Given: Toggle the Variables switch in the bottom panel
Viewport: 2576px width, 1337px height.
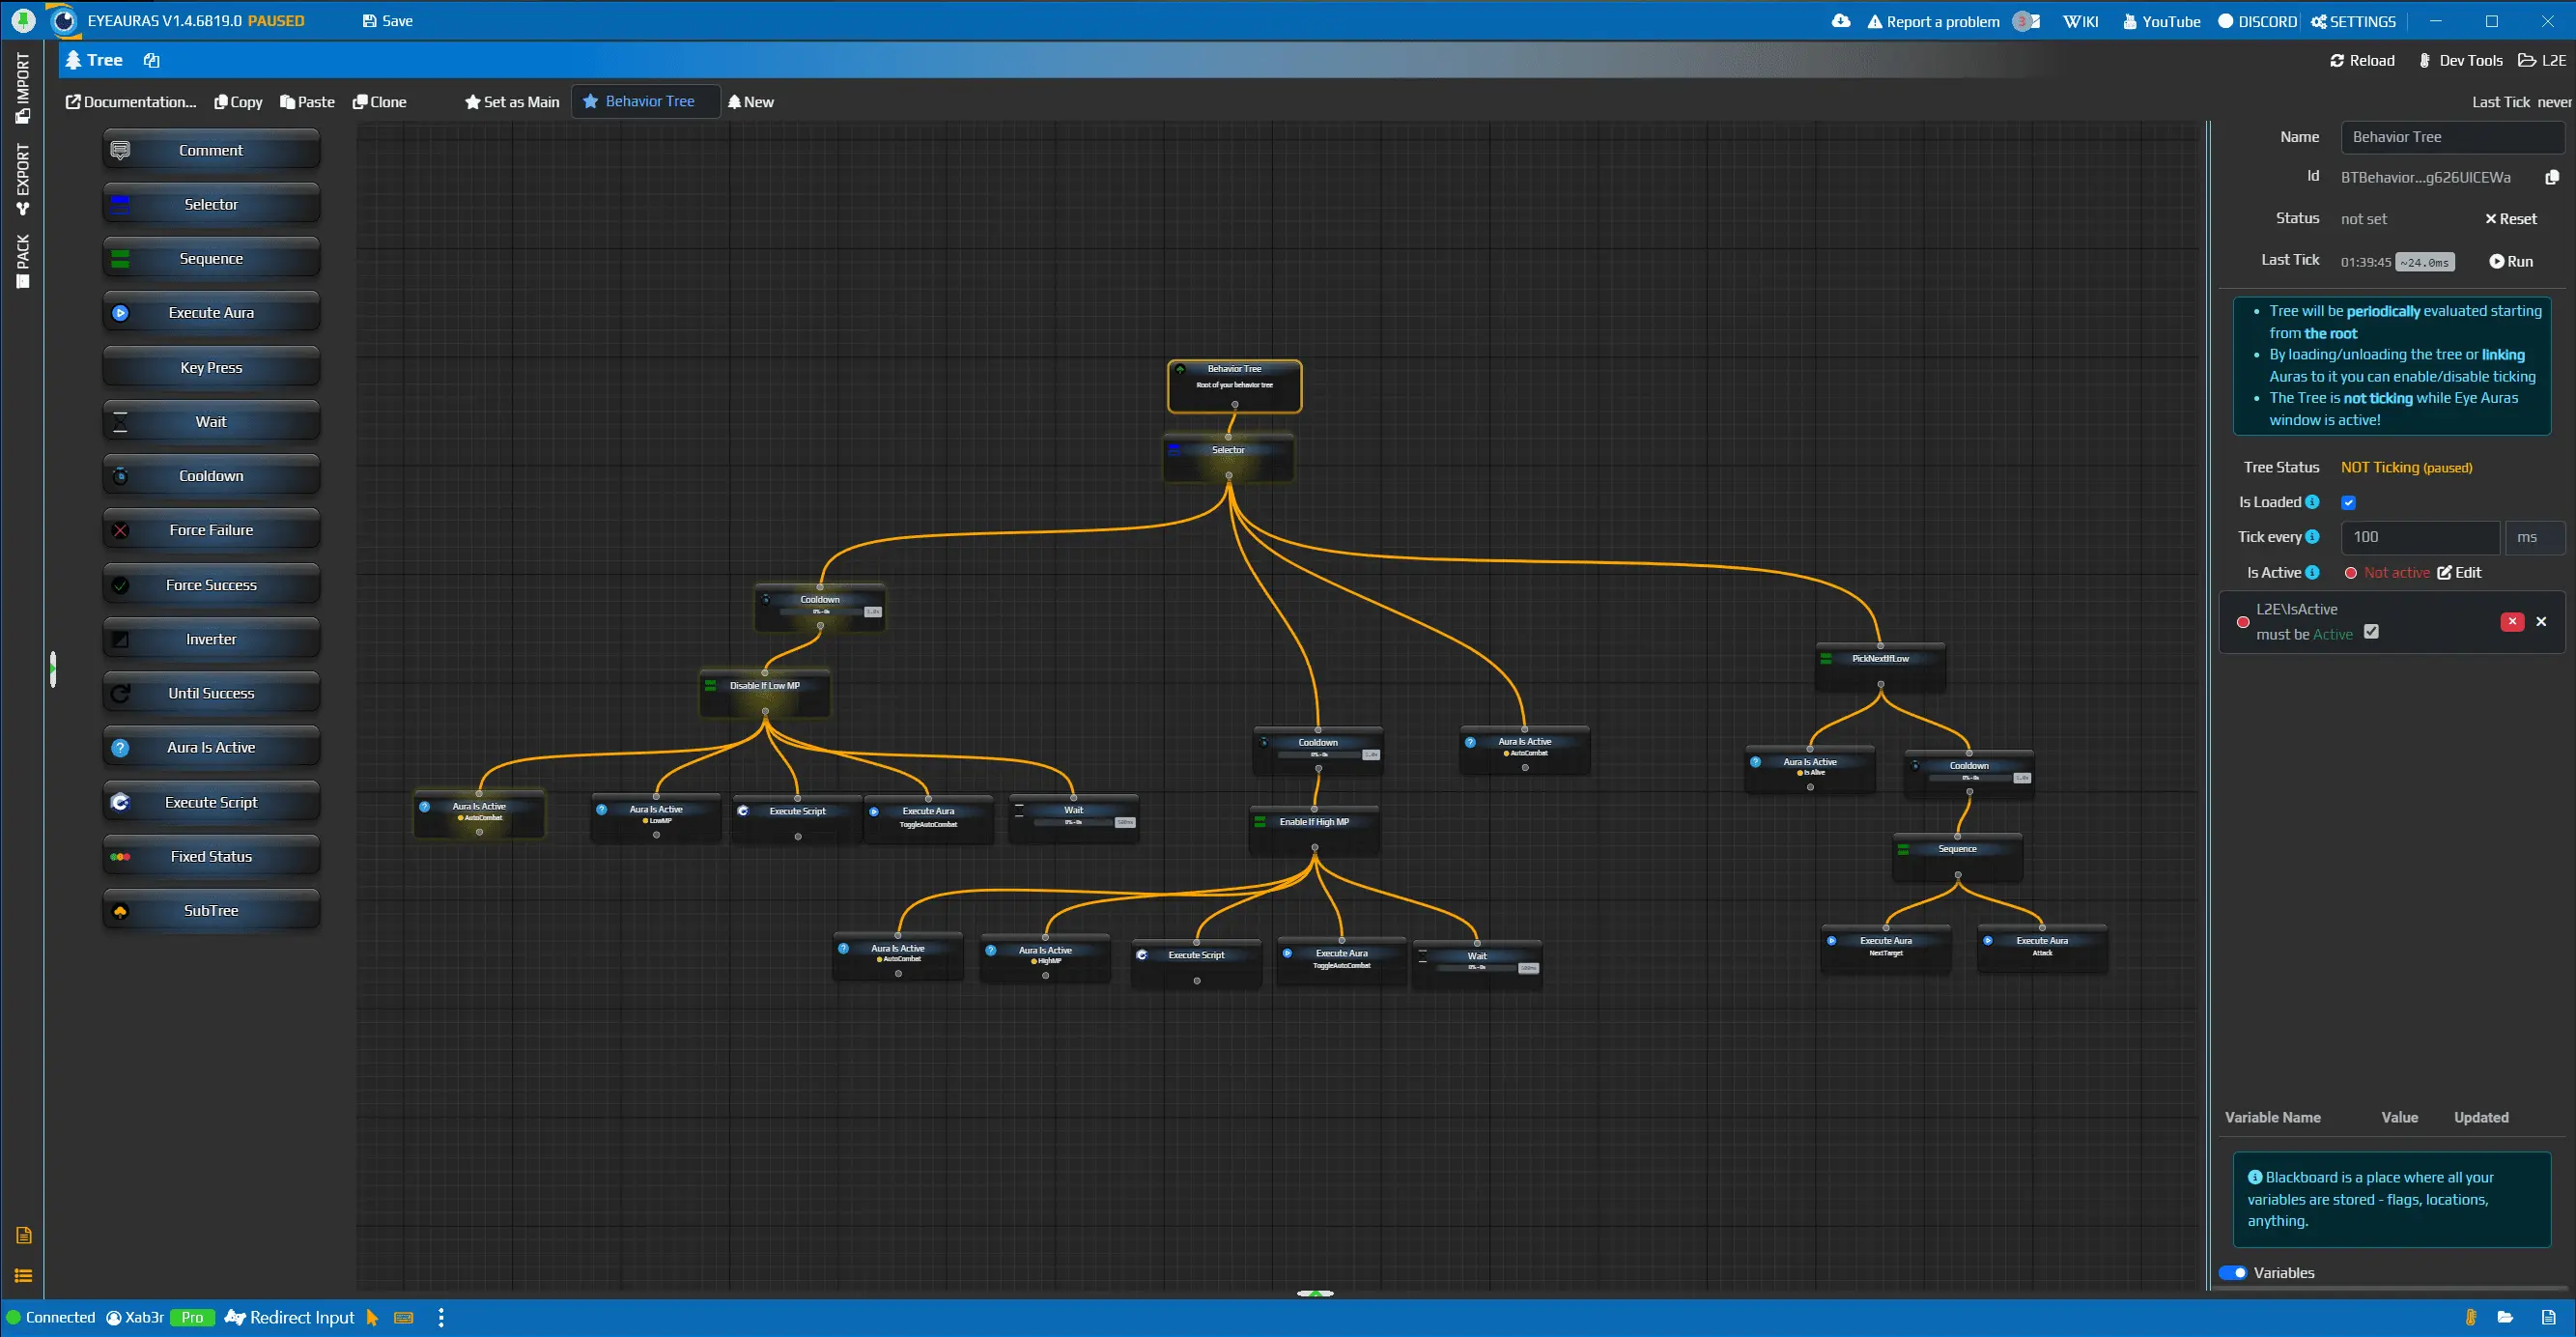Looking at the screenshot, I should click(x=2234, y=1272).
